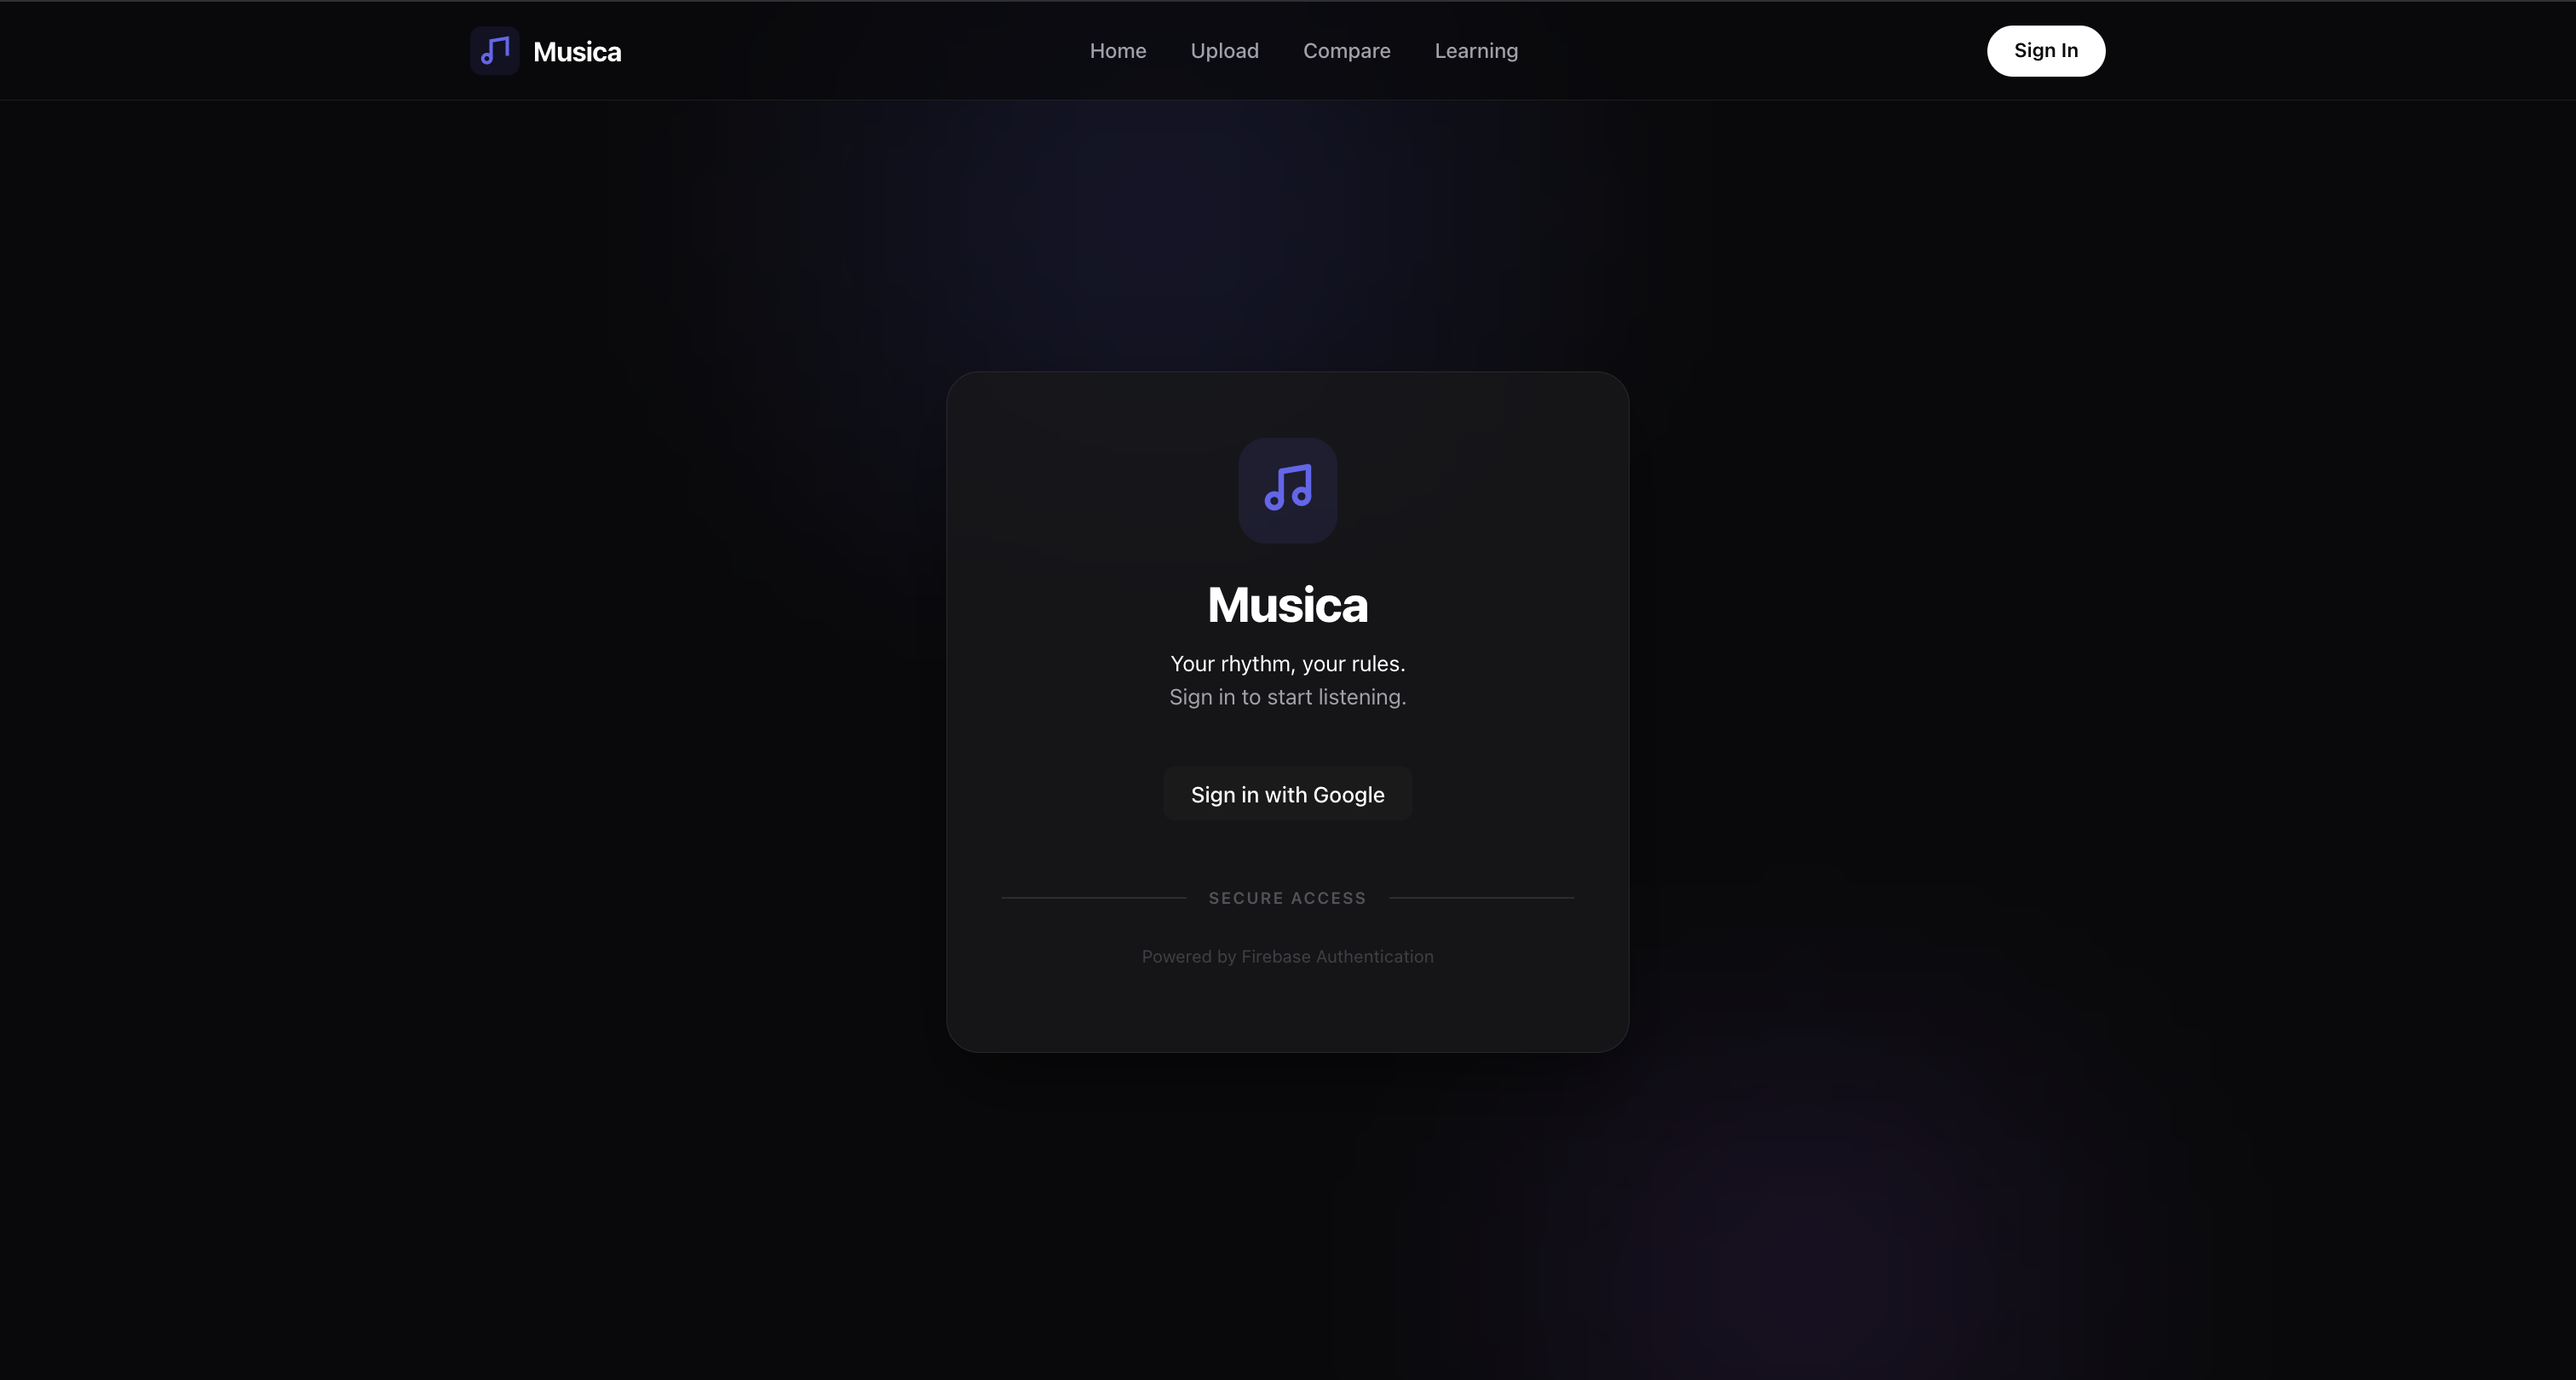
Task: Sign in with Google
Action: pos(1288,794)
